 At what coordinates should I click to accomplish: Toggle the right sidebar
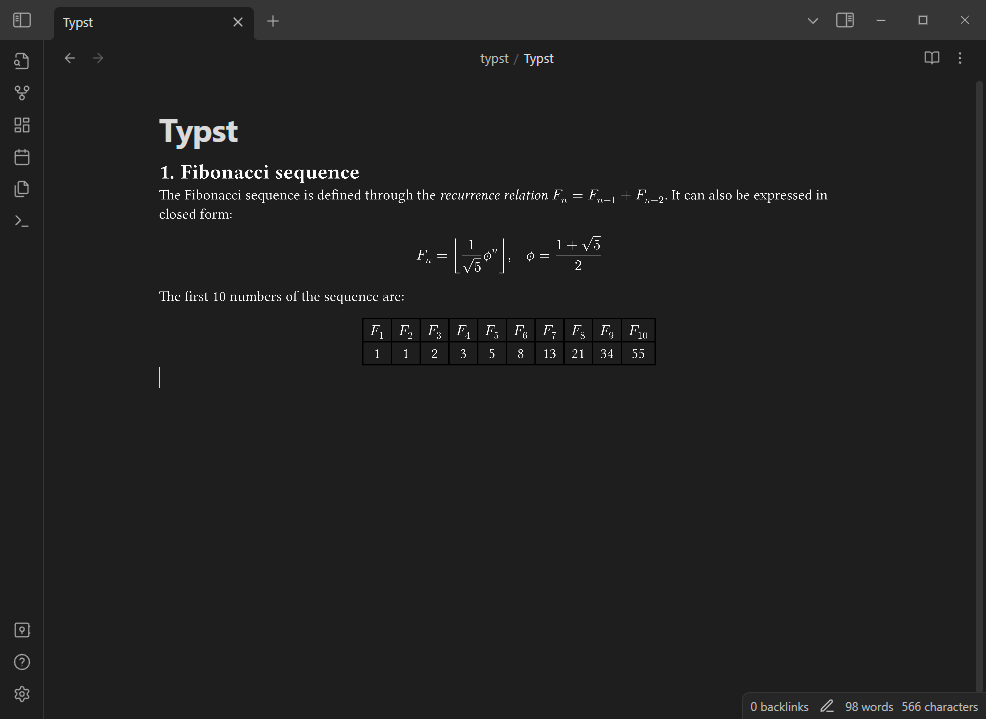845,20
